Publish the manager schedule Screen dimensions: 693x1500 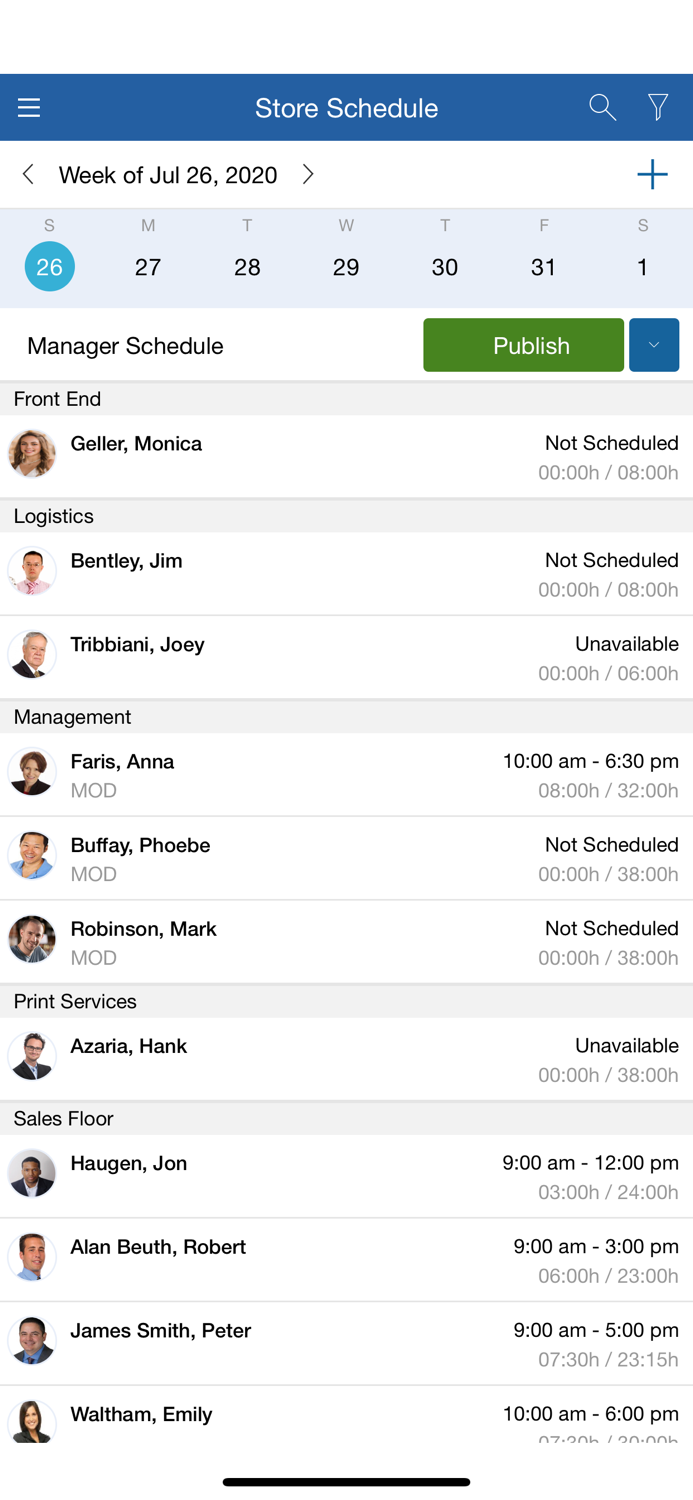523,345
